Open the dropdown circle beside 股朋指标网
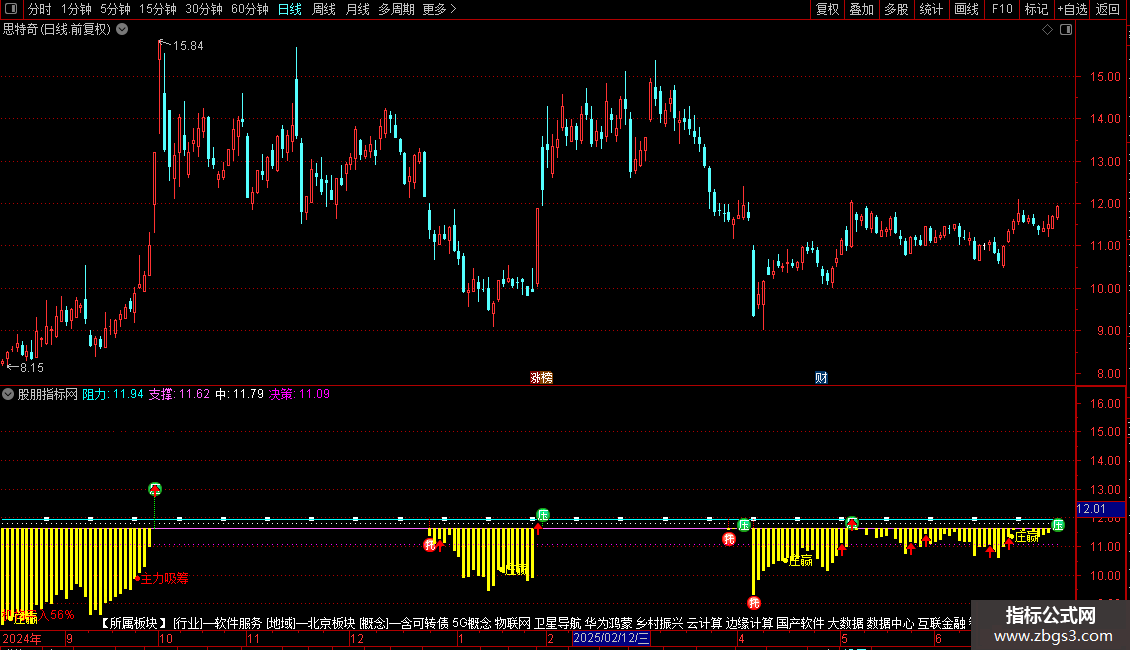Image resolution: width=1130 pixels, height=650 pixels. pyautogui.click(x=8, y=394)
